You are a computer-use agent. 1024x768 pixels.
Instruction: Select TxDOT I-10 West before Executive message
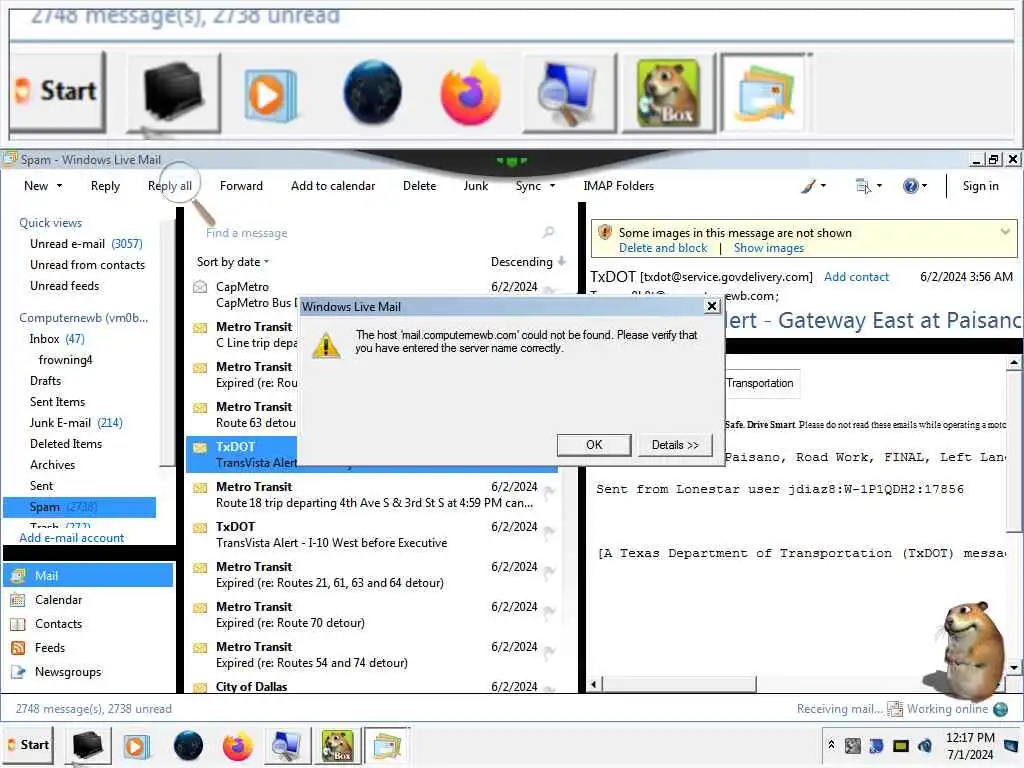pos(372,535)
